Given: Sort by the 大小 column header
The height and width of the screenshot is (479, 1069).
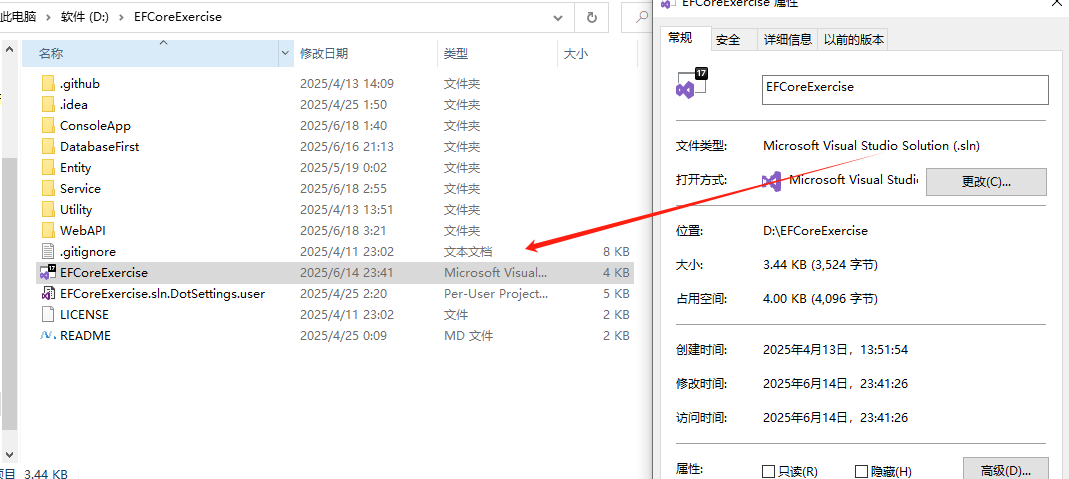Looking at the screenshot, I should pyautogui.click(x=597, y=53).
